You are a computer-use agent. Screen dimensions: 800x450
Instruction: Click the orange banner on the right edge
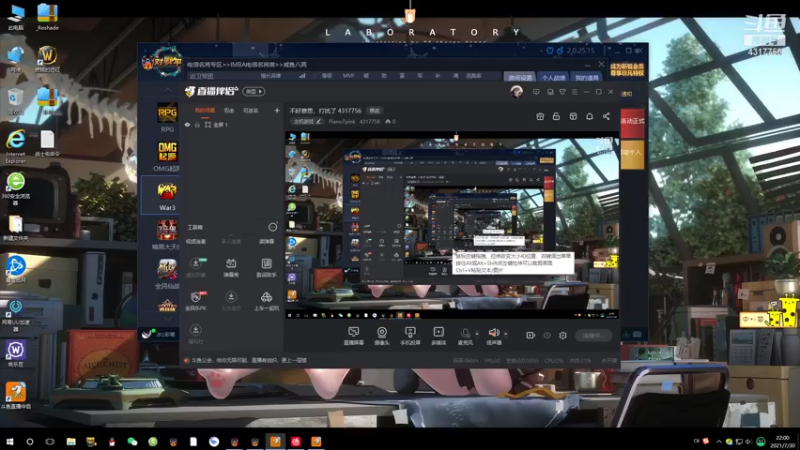pyautogui.click(x=633, y=155)
